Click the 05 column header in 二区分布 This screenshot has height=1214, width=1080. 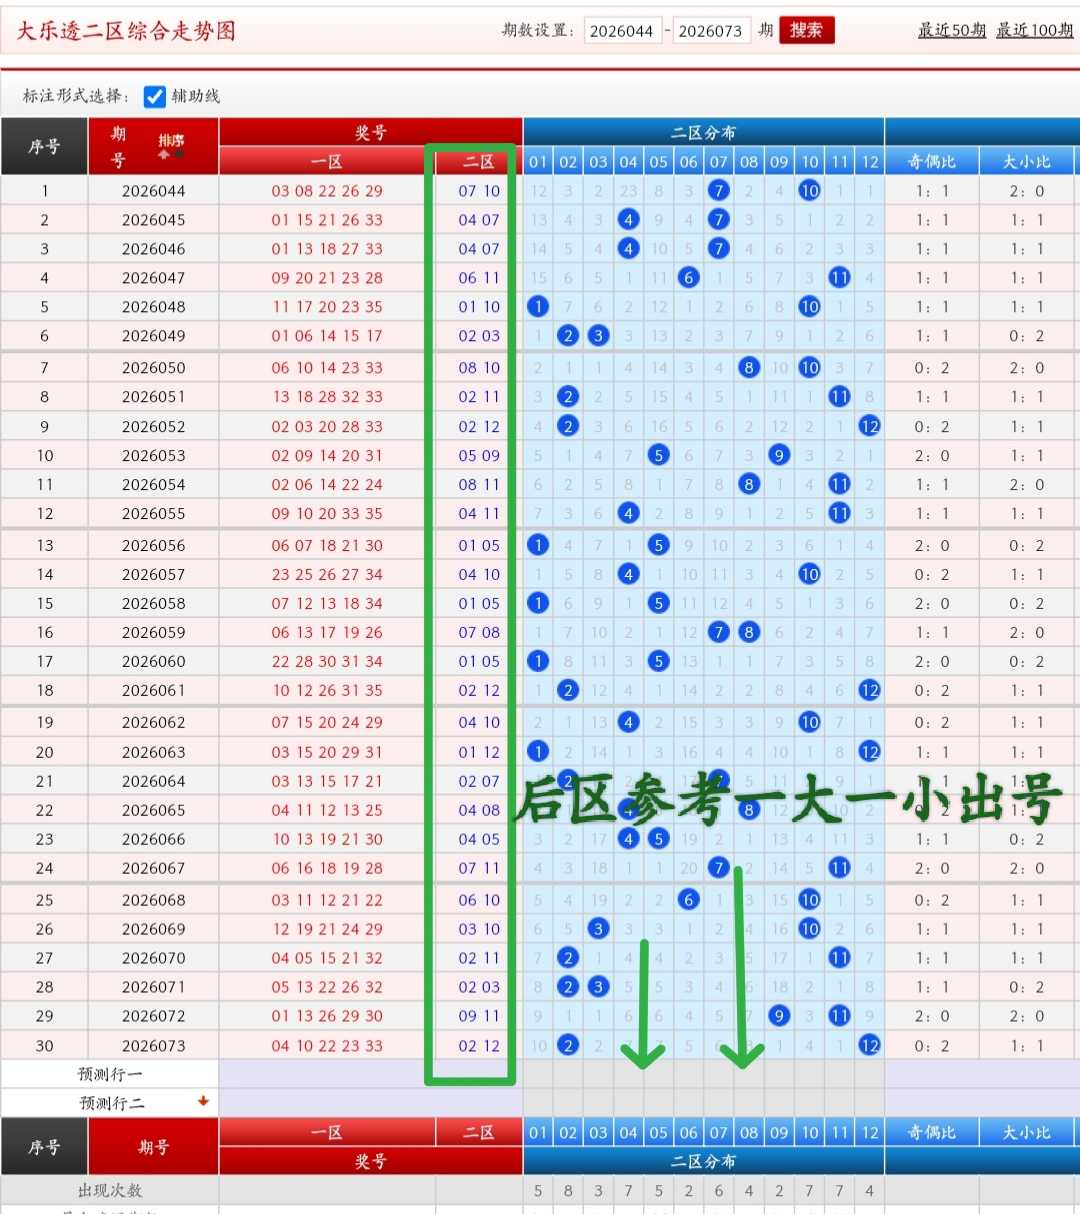[658, 161]
